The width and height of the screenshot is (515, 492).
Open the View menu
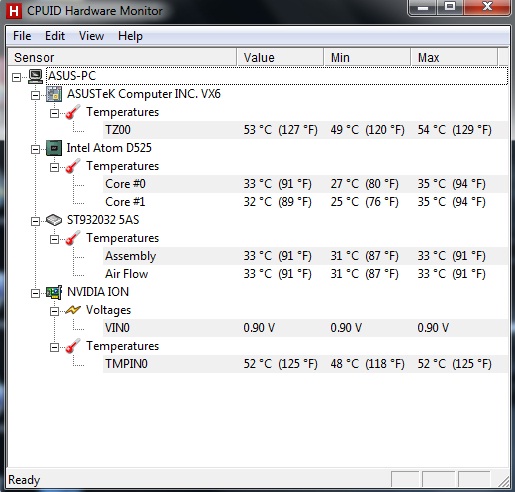pyautogui.click(x=91, y=36)
